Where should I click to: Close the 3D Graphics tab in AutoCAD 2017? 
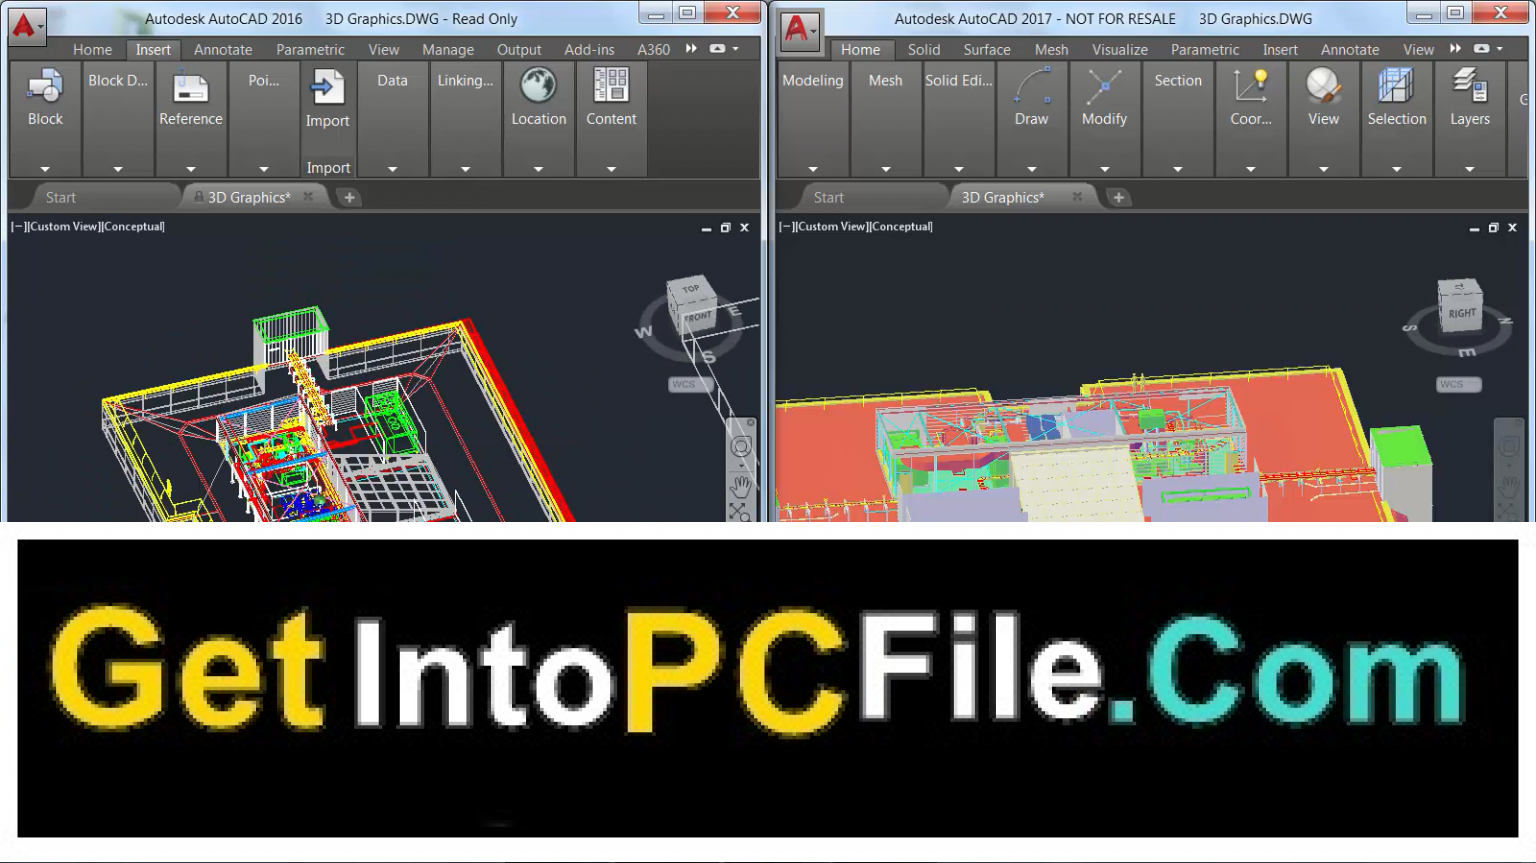tap(1077, 197)
